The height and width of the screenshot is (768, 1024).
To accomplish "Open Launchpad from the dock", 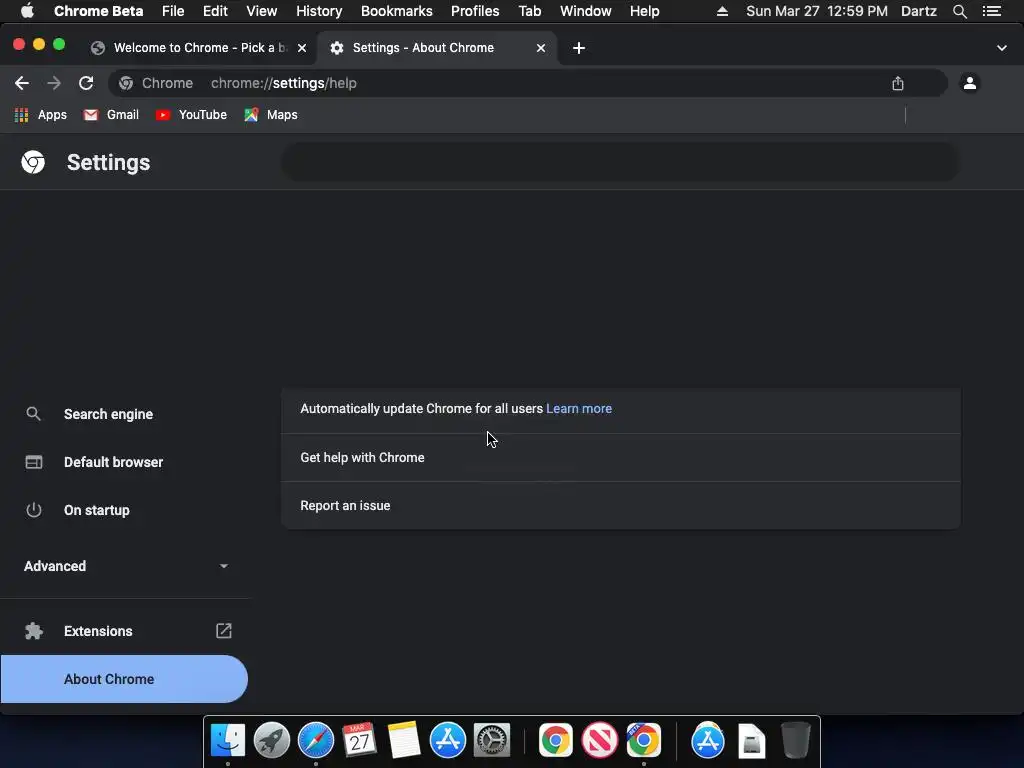I will click(x=272, y=741).
